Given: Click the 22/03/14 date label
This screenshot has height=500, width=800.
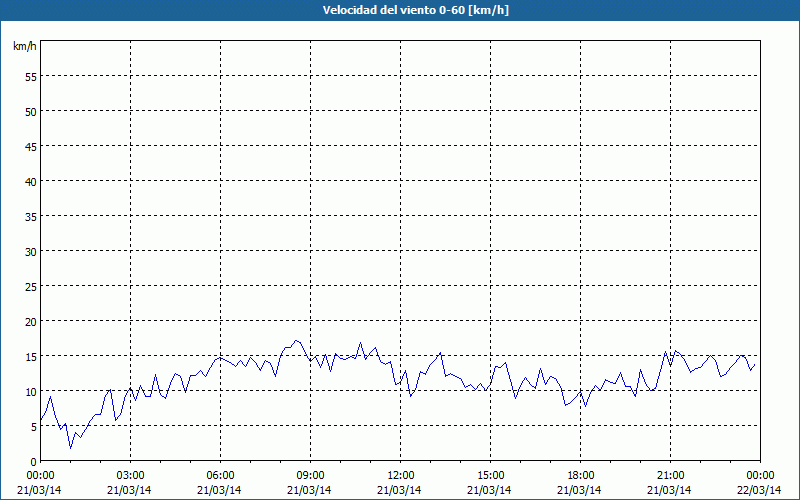Looking at the screenshot, I should click(760, 490).
